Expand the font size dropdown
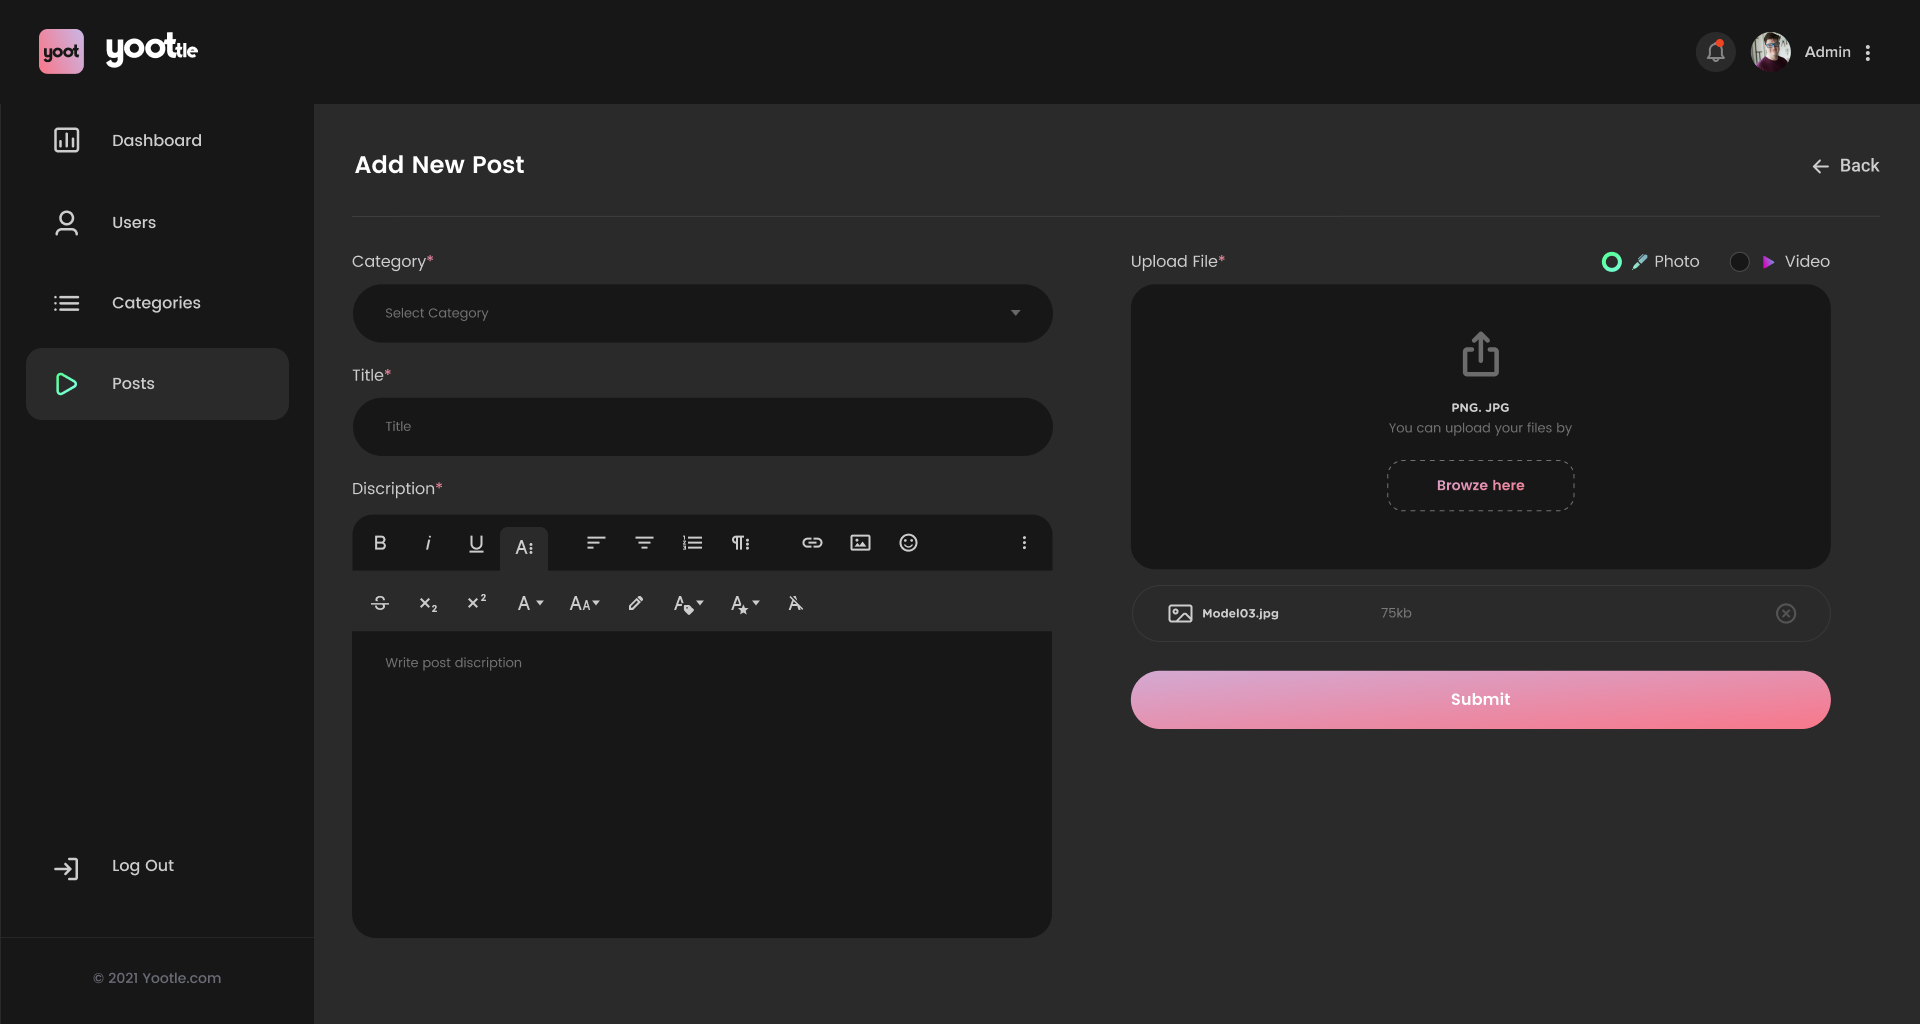 pos(584,604)
